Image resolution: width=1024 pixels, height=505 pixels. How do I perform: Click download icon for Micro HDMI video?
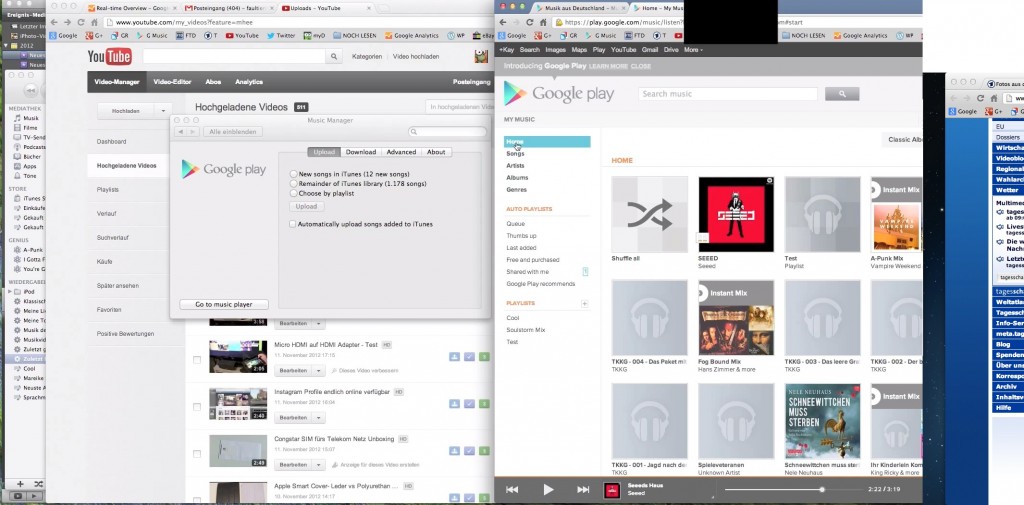click(455, 357)
